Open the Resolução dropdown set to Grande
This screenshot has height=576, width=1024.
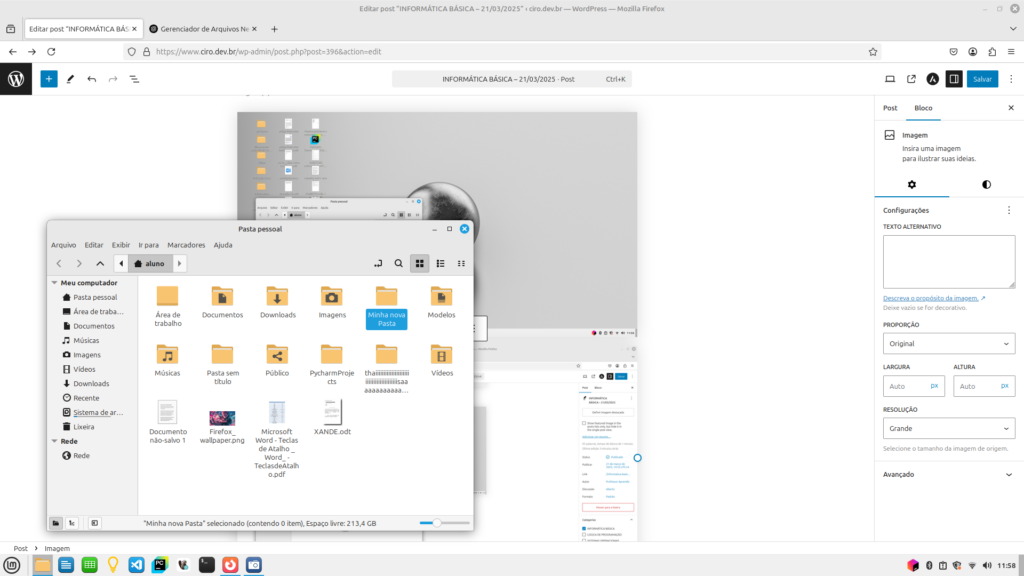click(948, 428)
